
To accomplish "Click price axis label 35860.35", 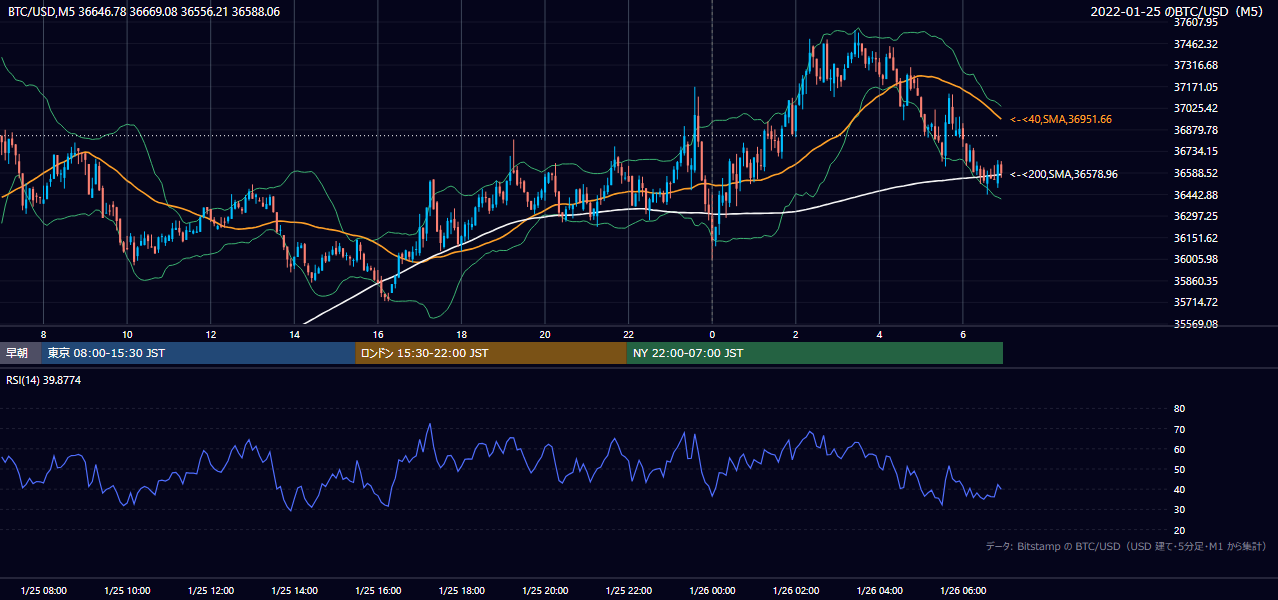I will click(x=1196, y=281).
